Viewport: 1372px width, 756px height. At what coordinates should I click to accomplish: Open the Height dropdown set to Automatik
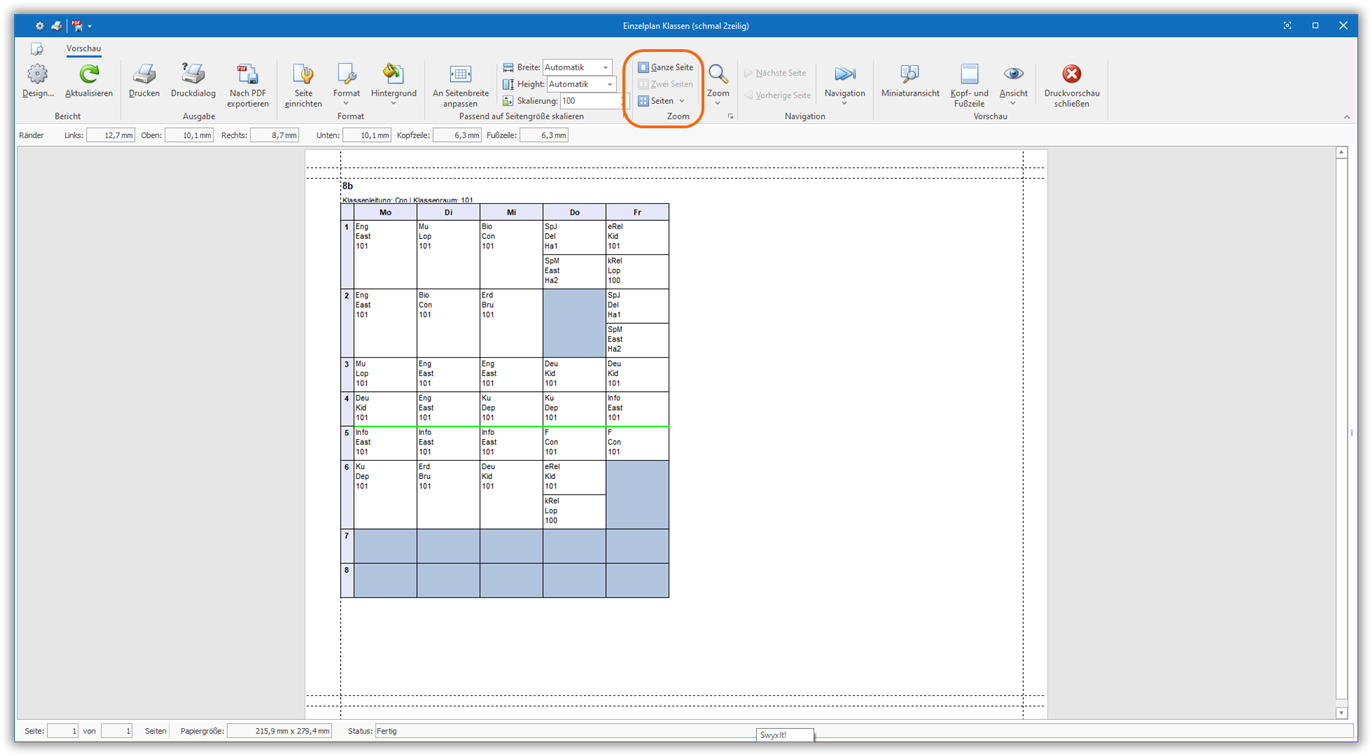[609, 85]
